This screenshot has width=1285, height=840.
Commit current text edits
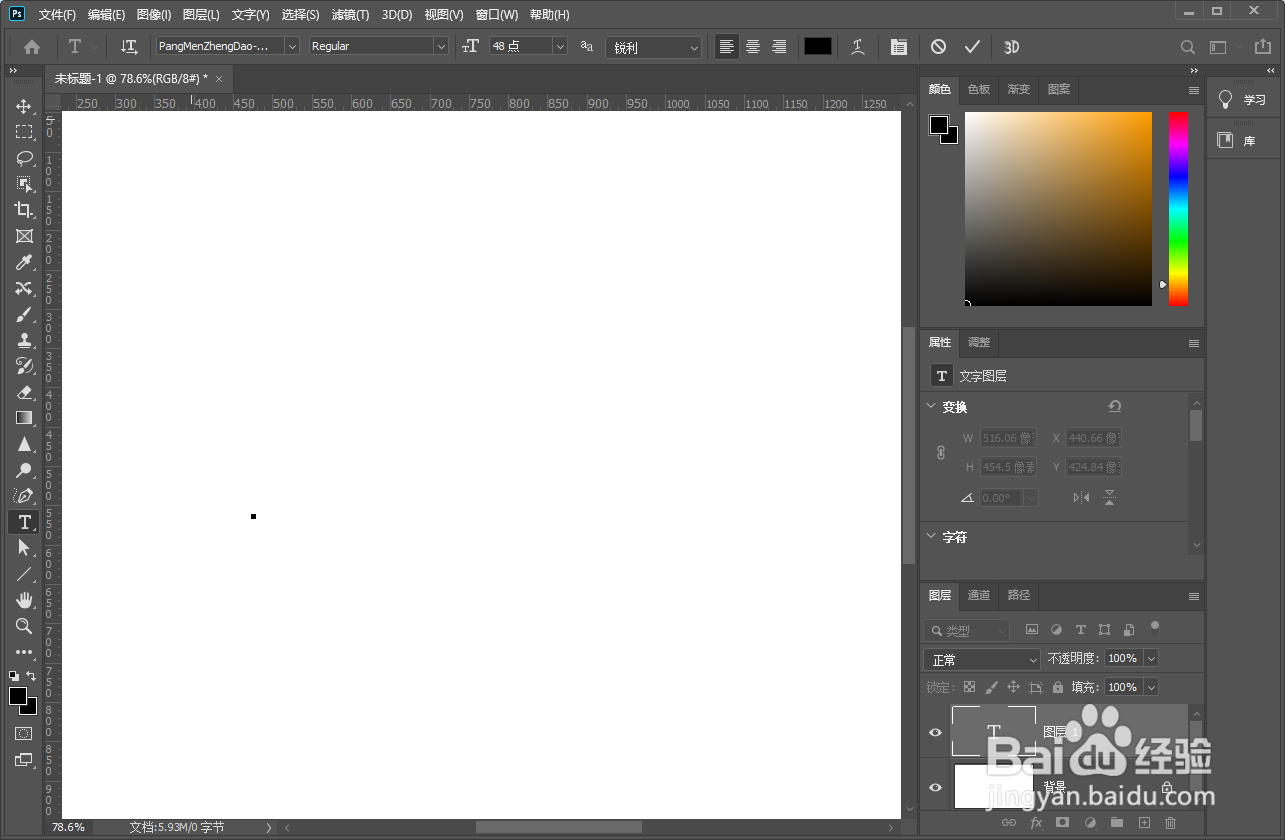pyautogui.click(x=972, y=47)
